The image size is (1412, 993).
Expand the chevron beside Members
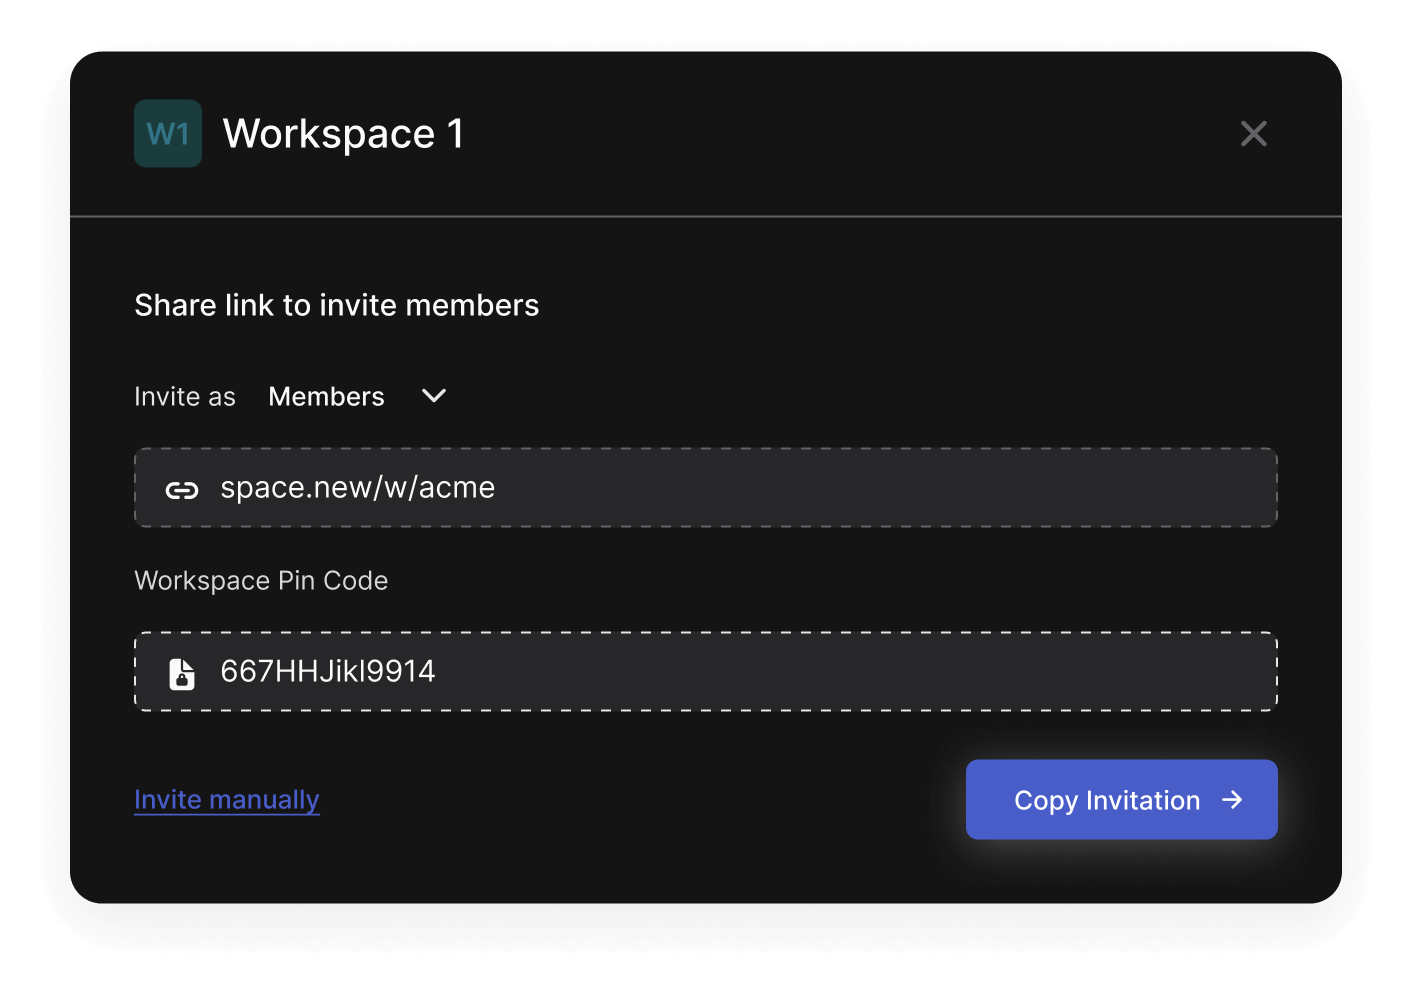coord(434,397)
